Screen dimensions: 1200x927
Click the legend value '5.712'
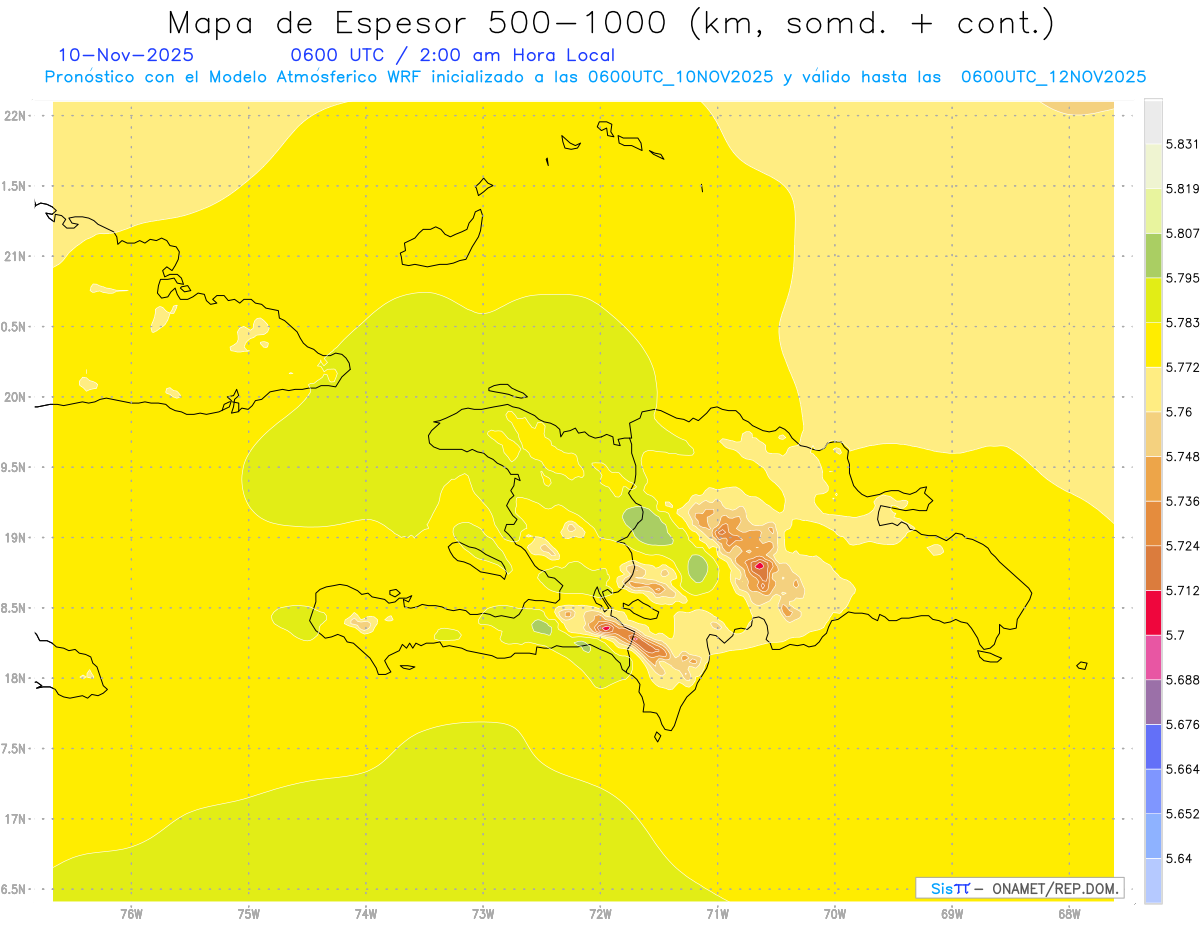click(x=1181, y=590)
